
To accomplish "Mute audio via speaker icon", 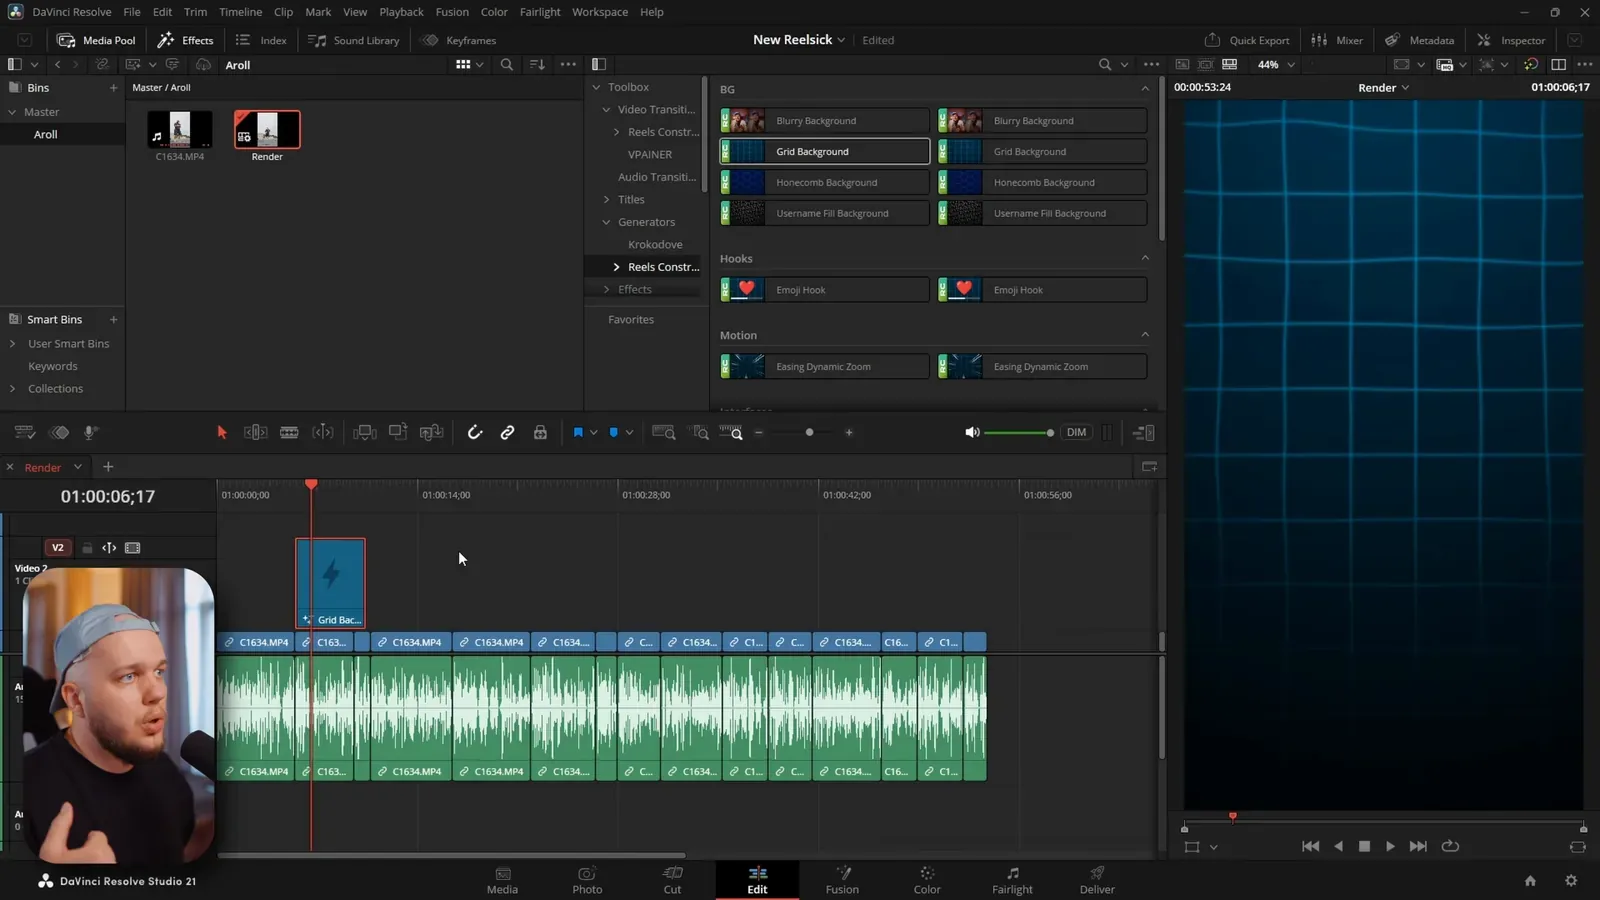I will pos(972,432).
